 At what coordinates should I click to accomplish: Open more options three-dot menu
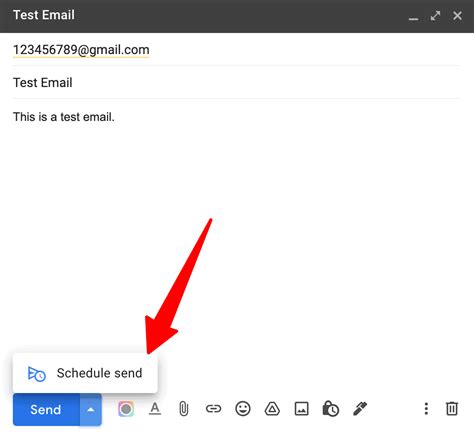(x=426, y=409)
